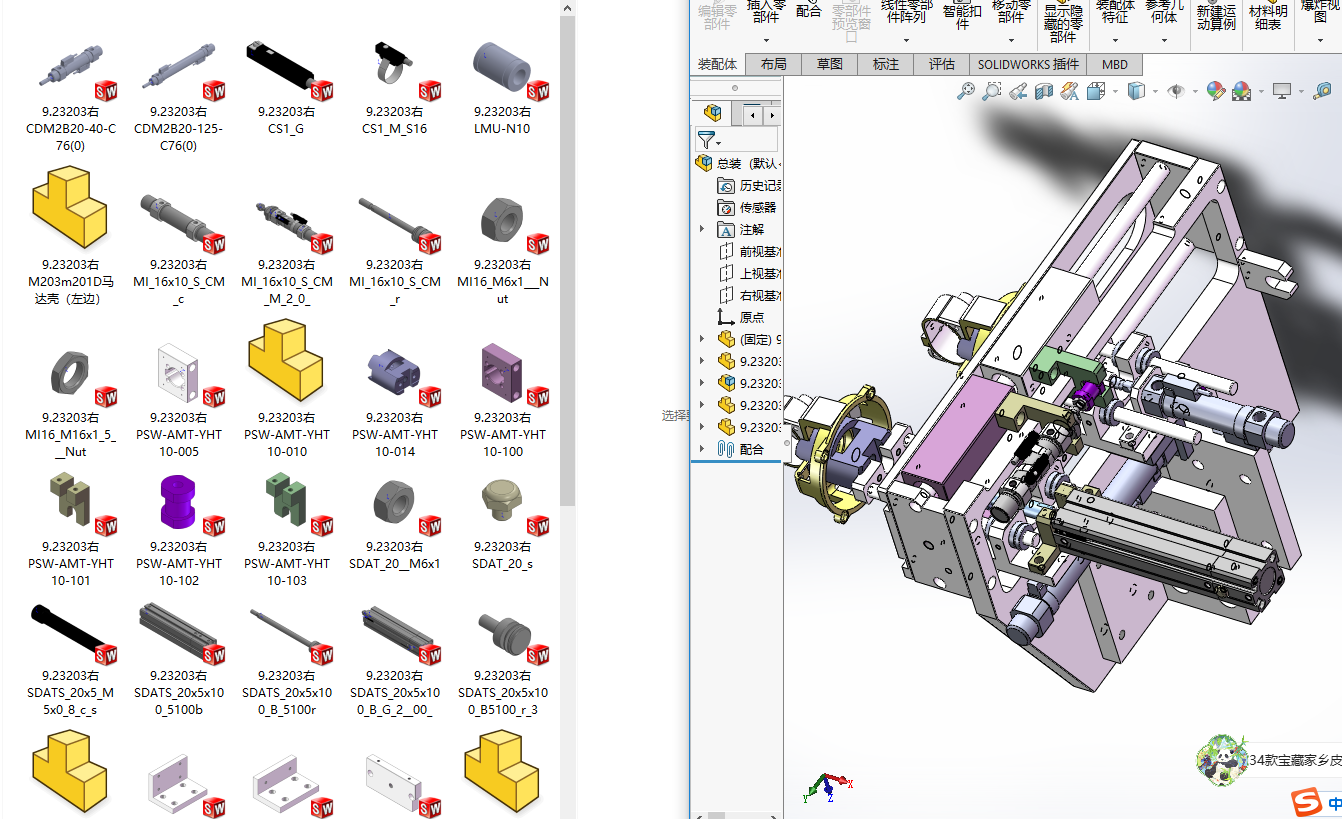The width and height of the screenshot is (1342, 819).
Task: Click the Zoom to Fit icon
Action: pyautogui.click(x=965, y=92)
